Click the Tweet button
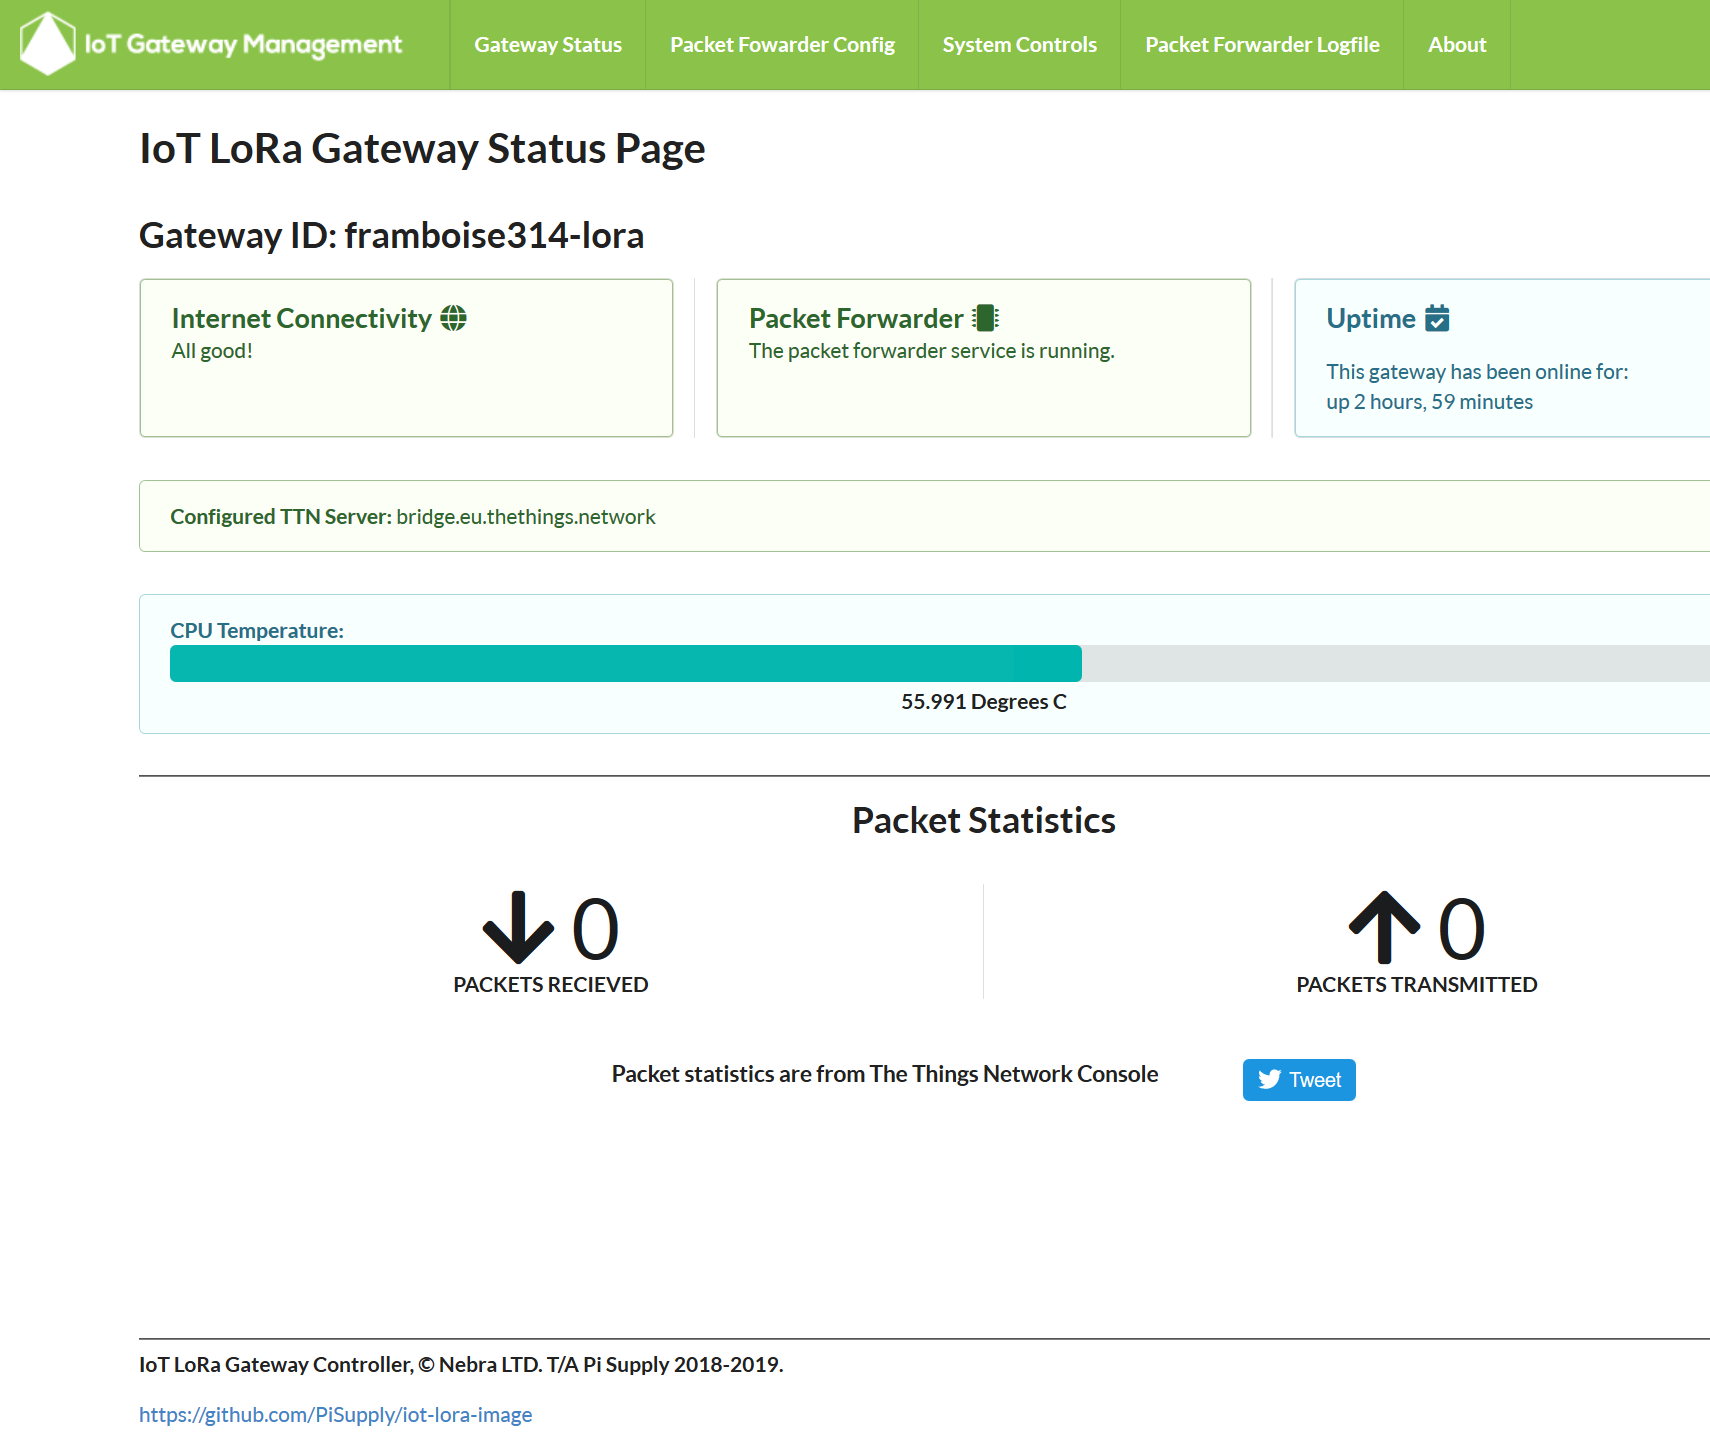The height and width of the screenshot is (1441, 1710). point(1299,1080)
